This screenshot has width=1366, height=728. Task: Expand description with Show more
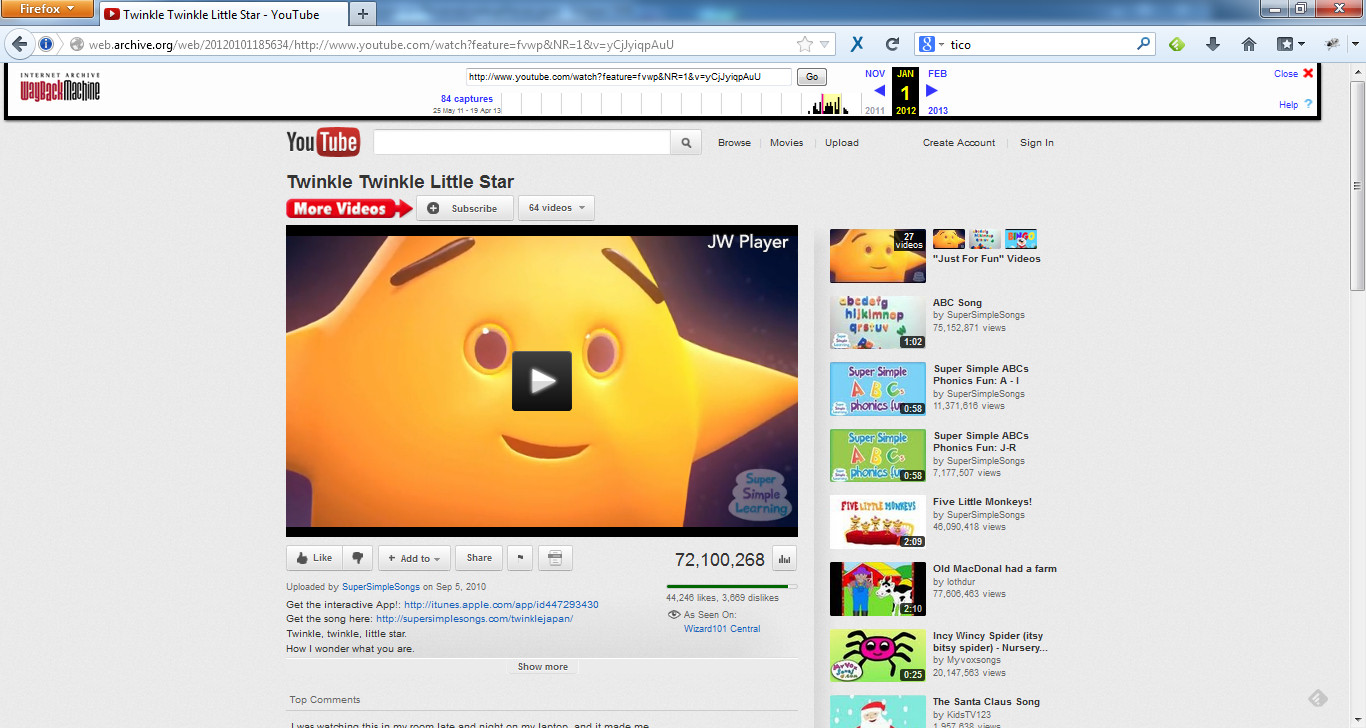tap(543, 667)
